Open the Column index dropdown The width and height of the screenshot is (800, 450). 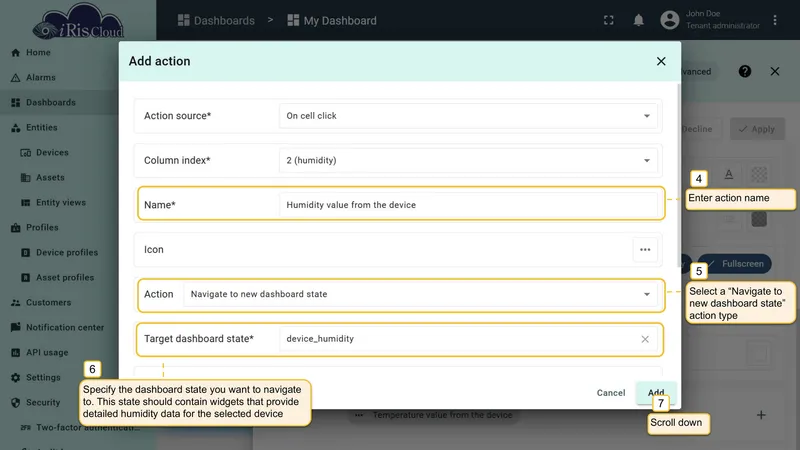click(x=468, y=160)
